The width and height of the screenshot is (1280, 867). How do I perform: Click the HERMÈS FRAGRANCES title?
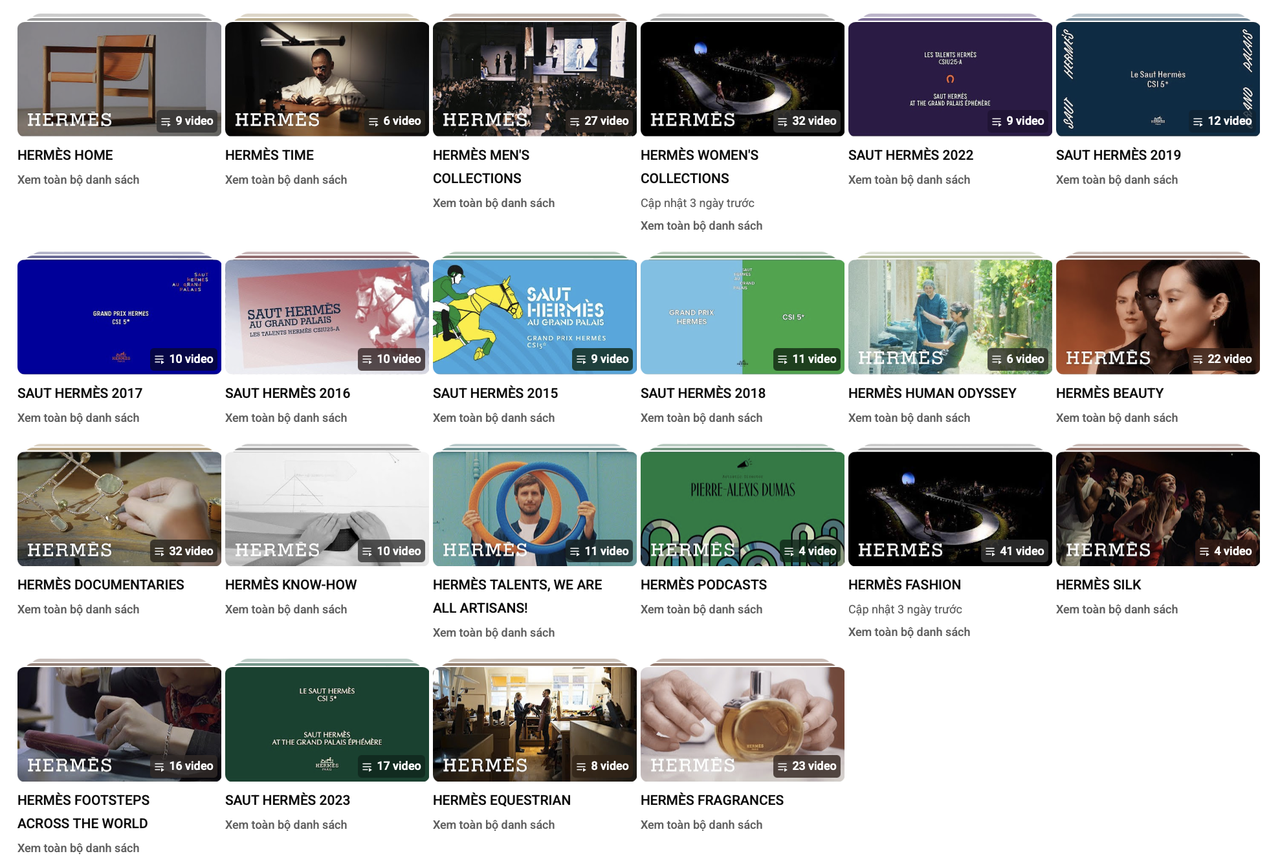[x=712, y=800]
